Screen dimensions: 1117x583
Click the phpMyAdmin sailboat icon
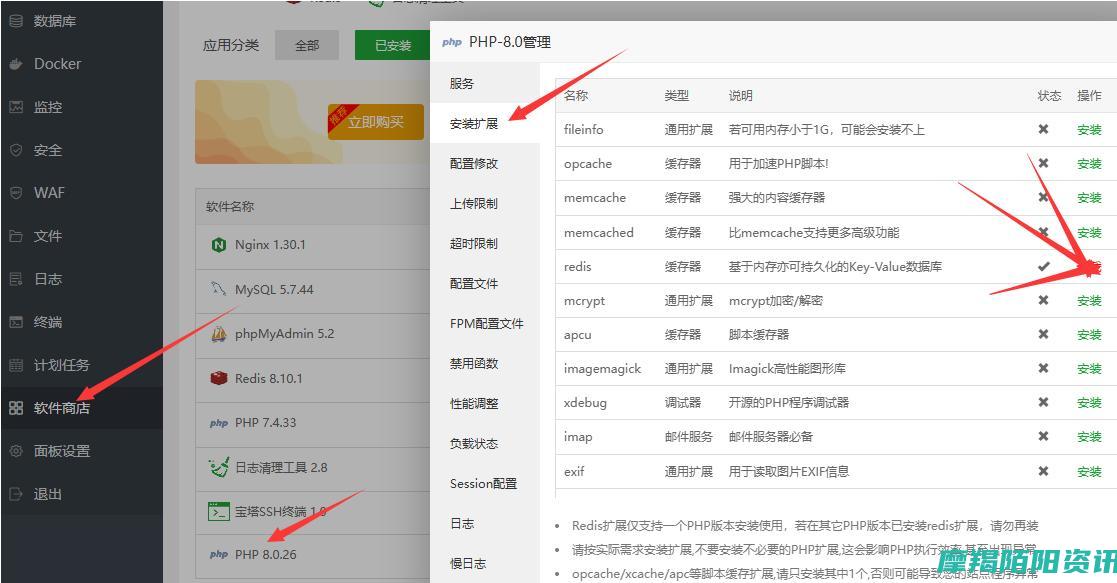(219, 334)
